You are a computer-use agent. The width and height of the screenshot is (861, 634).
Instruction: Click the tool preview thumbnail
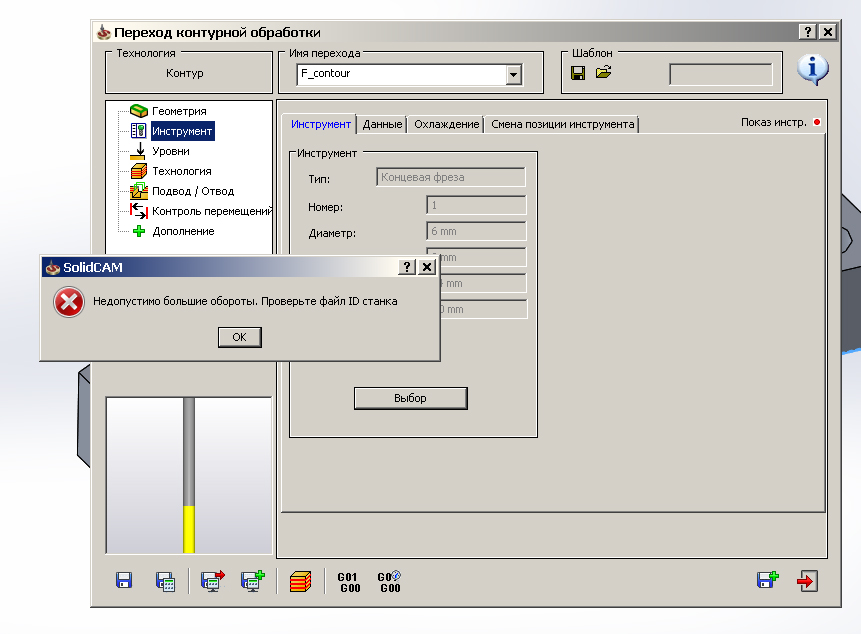click(x=189, y=475)
